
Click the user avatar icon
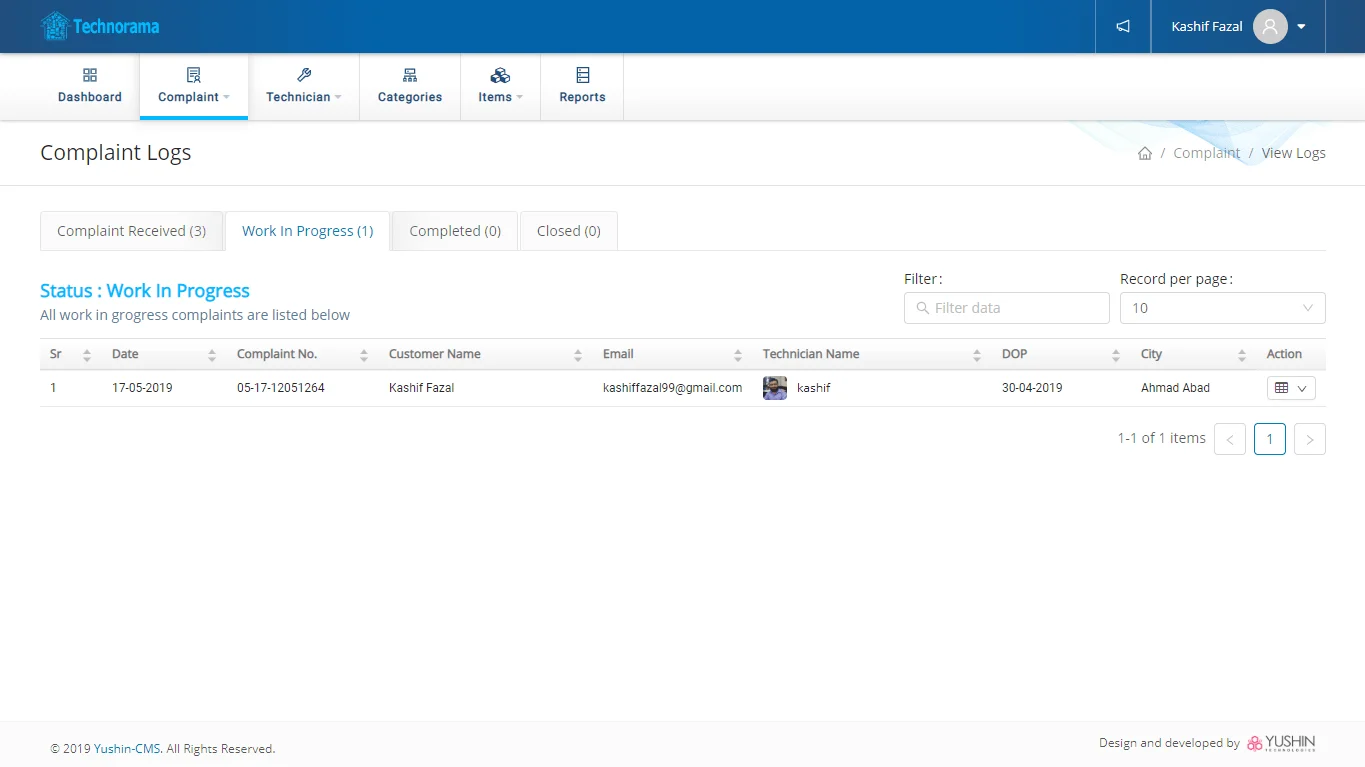pos(1270,27)
